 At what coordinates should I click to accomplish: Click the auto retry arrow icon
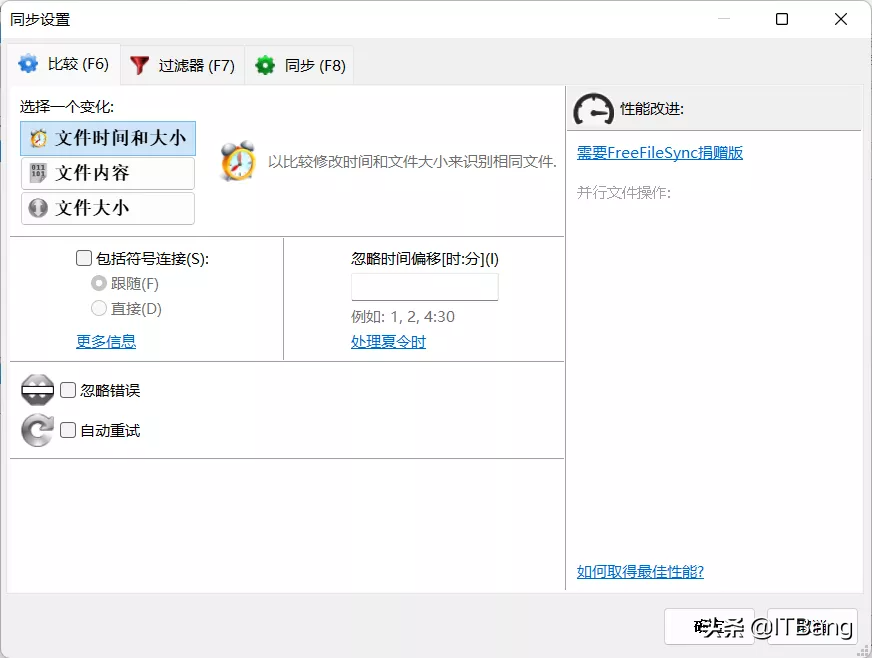click(38, 431)
